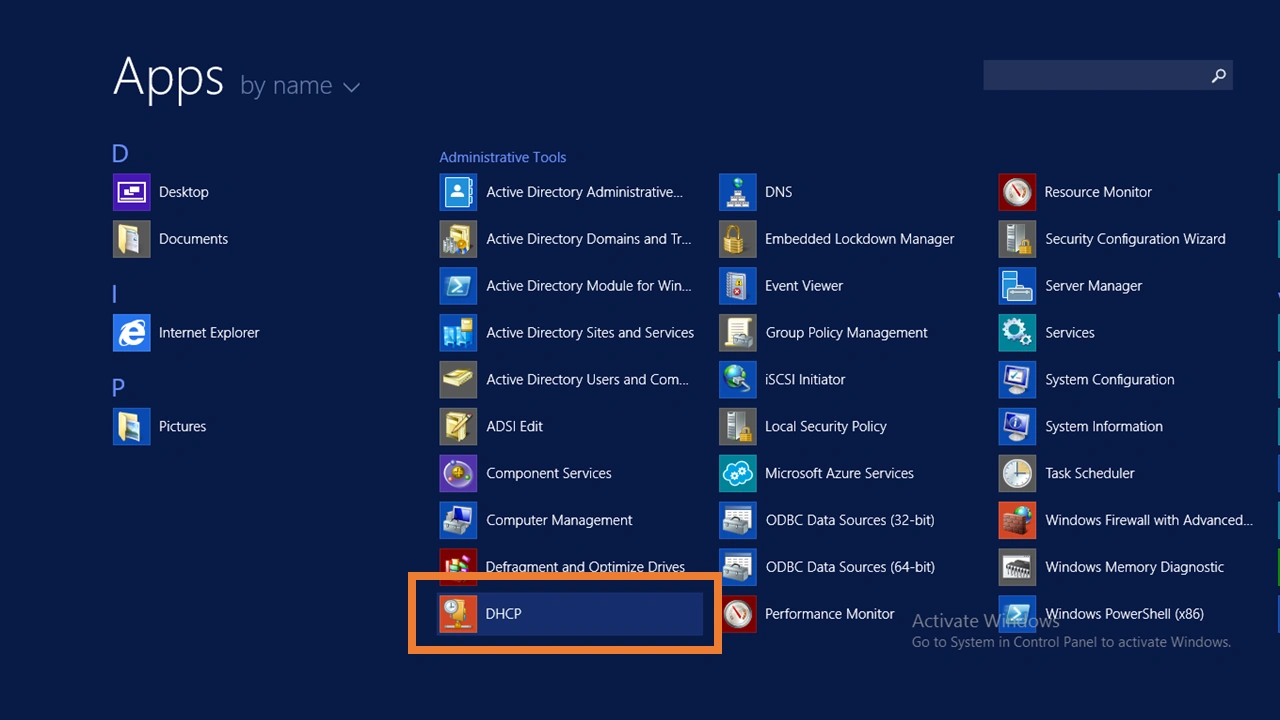Viewport: 1280px width, 720px height.
Task: Click the search magnifier icon
Action: pyautogui.click(x=1218, y=75)
